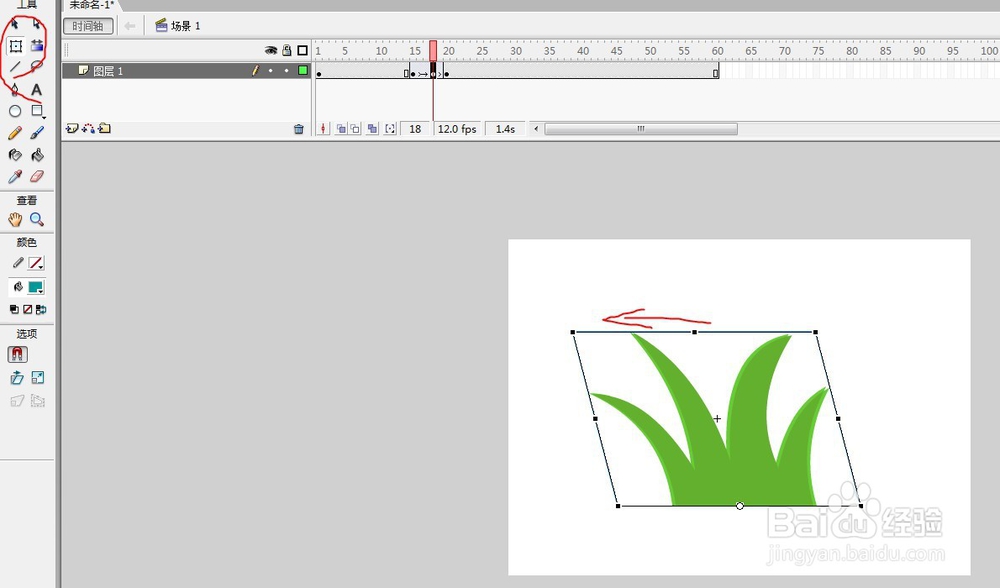The width and height of the screenshot is (1000, 588).
Task: Select the Gradient Transform tool
Action: [37, 46]
